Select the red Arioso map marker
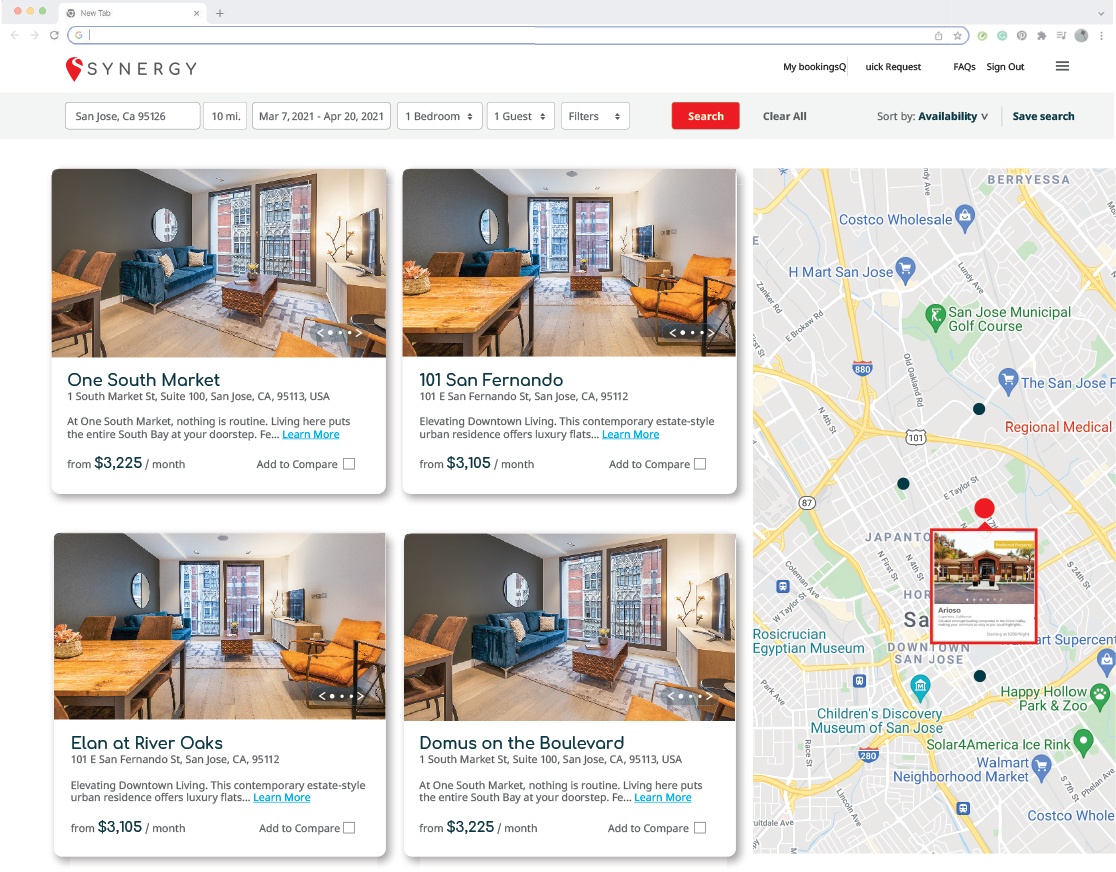The width and height of the screenshot is (1116, 872). (984, 508)
